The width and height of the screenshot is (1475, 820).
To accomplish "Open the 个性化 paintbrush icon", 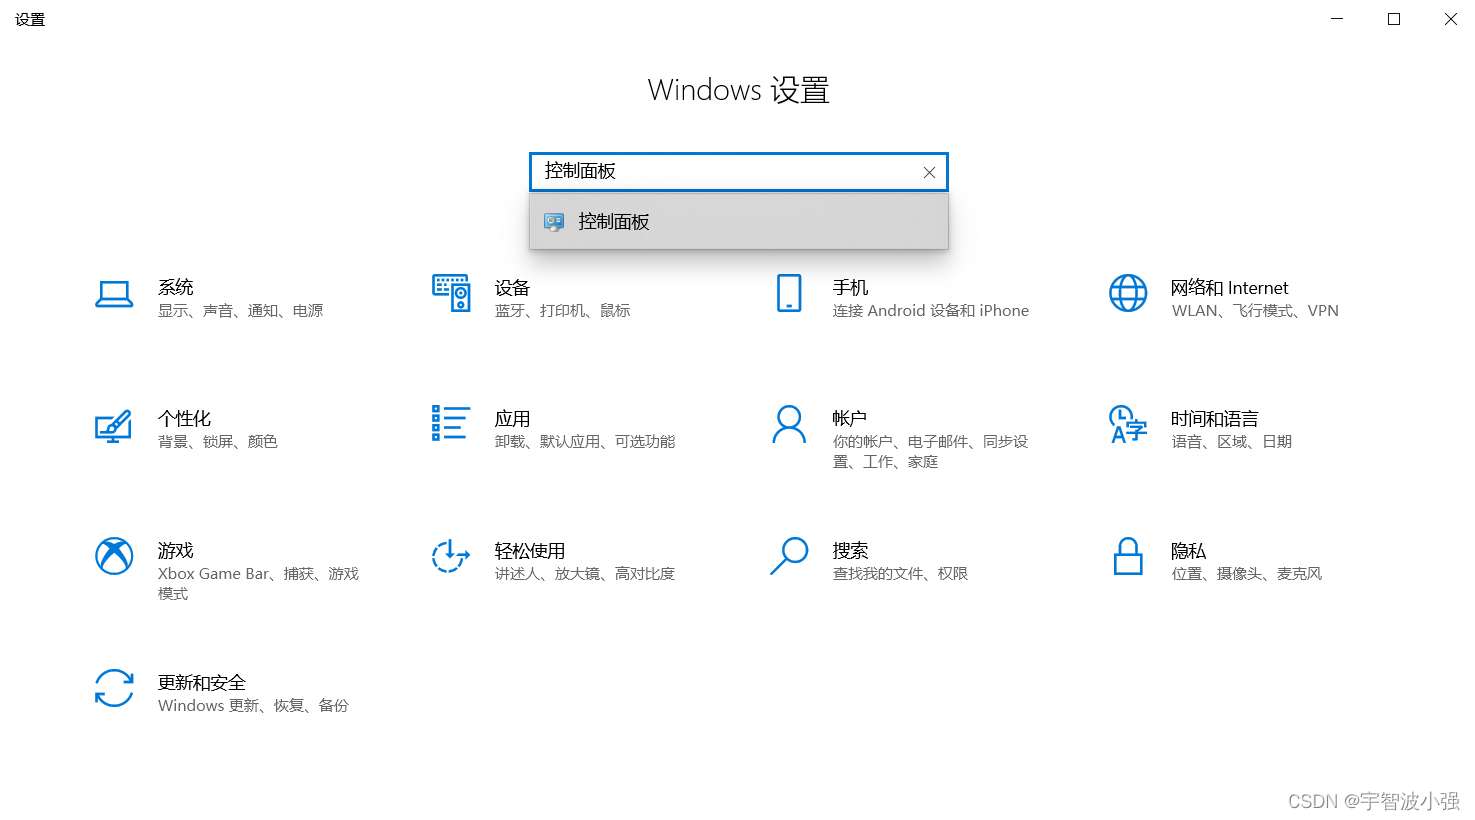I will point(113,426).
